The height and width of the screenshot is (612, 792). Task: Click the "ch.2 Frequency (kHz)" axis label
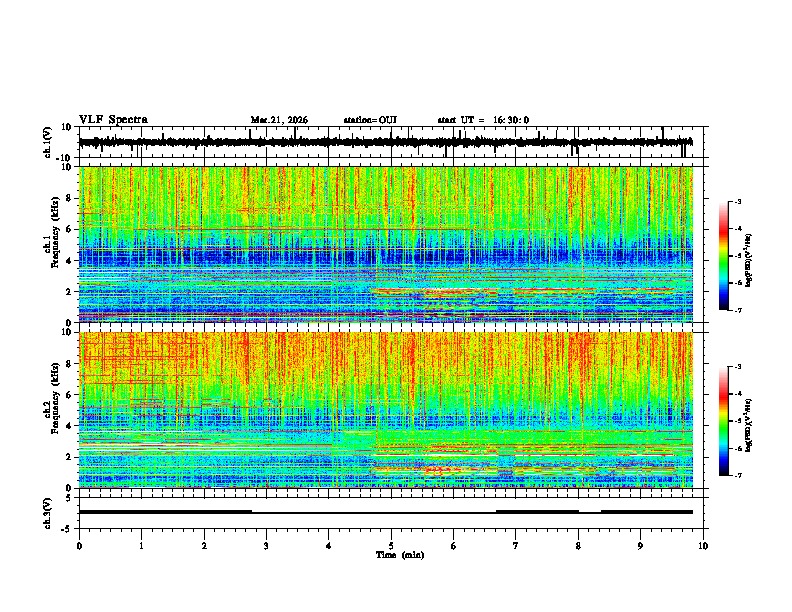point(53,399)
